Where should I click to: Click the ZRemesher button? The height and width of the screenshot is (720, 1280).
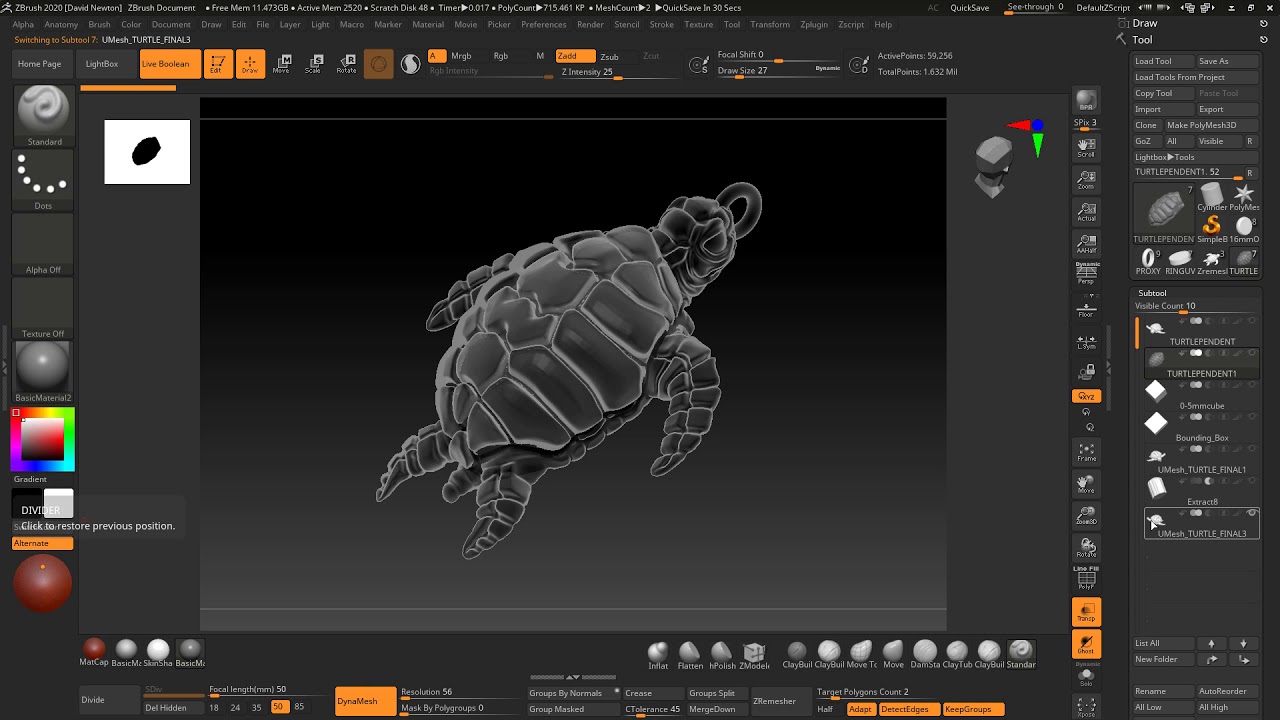point(774,701)
